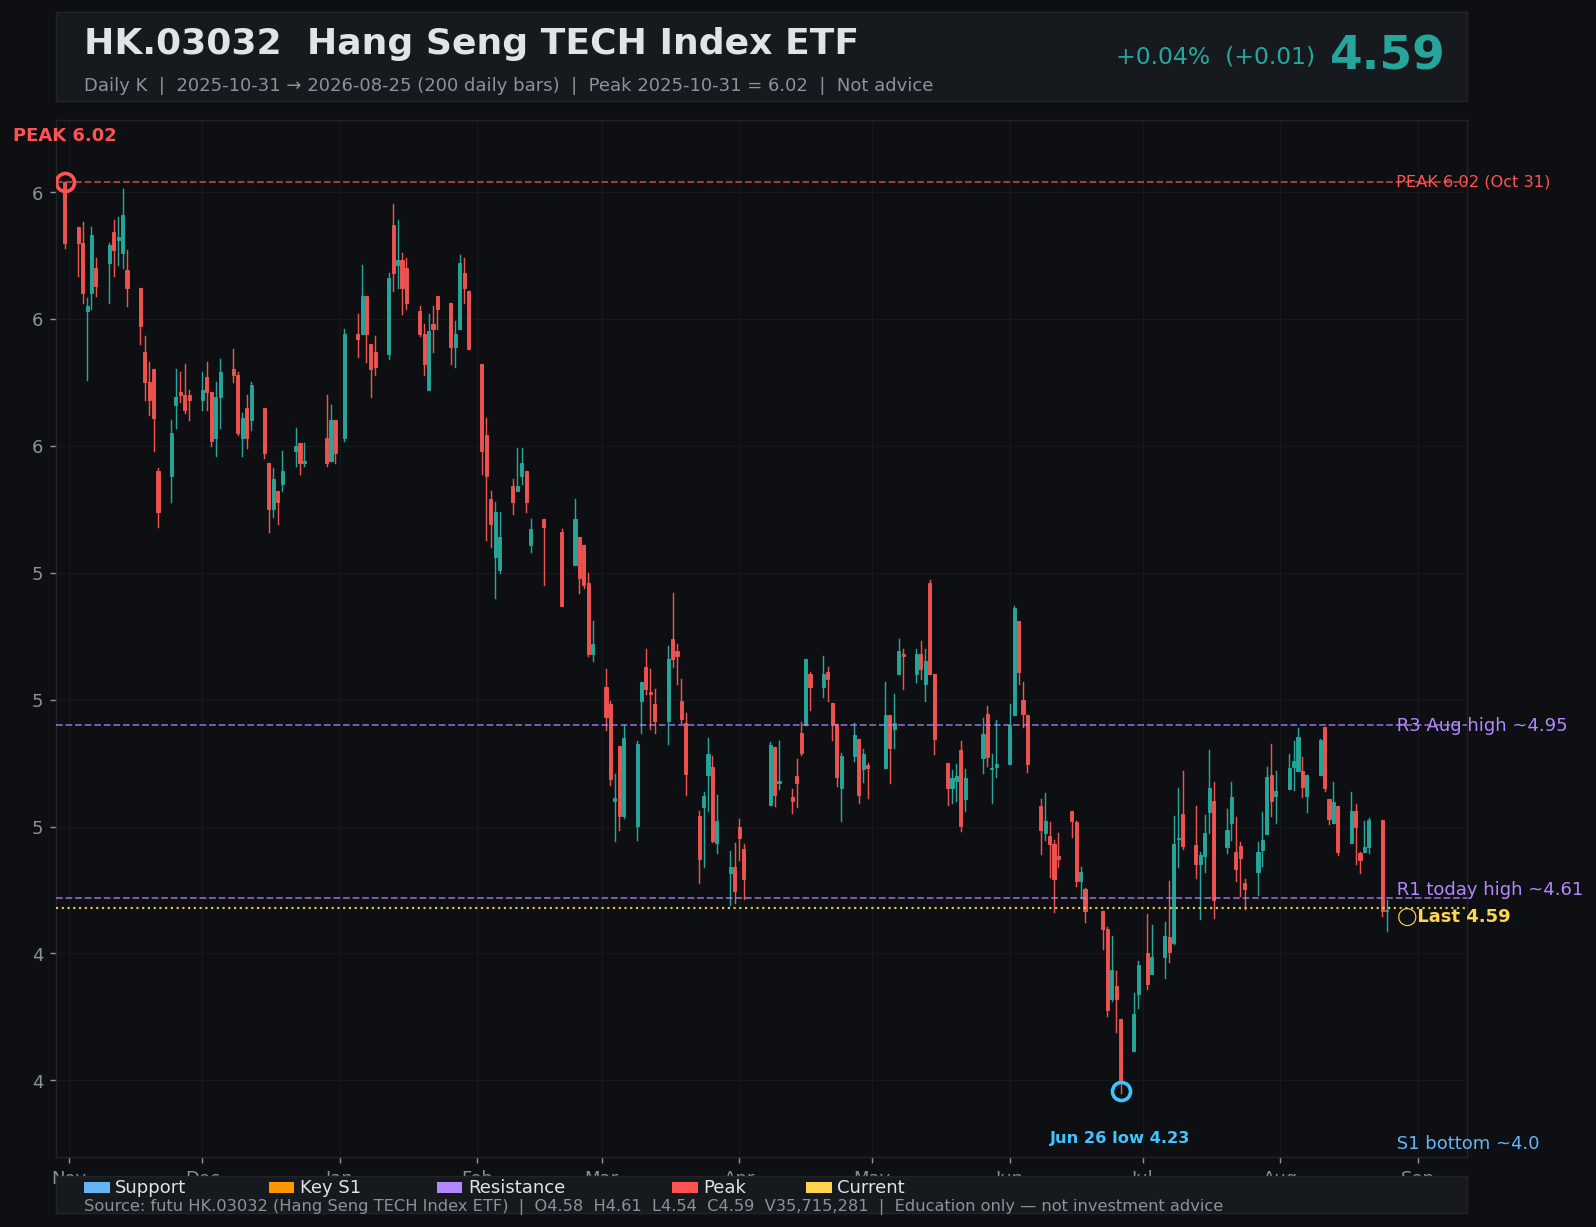Click the bold 'PEAK 6.02' label above the chart
Screen dimensions: 1596x1227
pos(65,135)
